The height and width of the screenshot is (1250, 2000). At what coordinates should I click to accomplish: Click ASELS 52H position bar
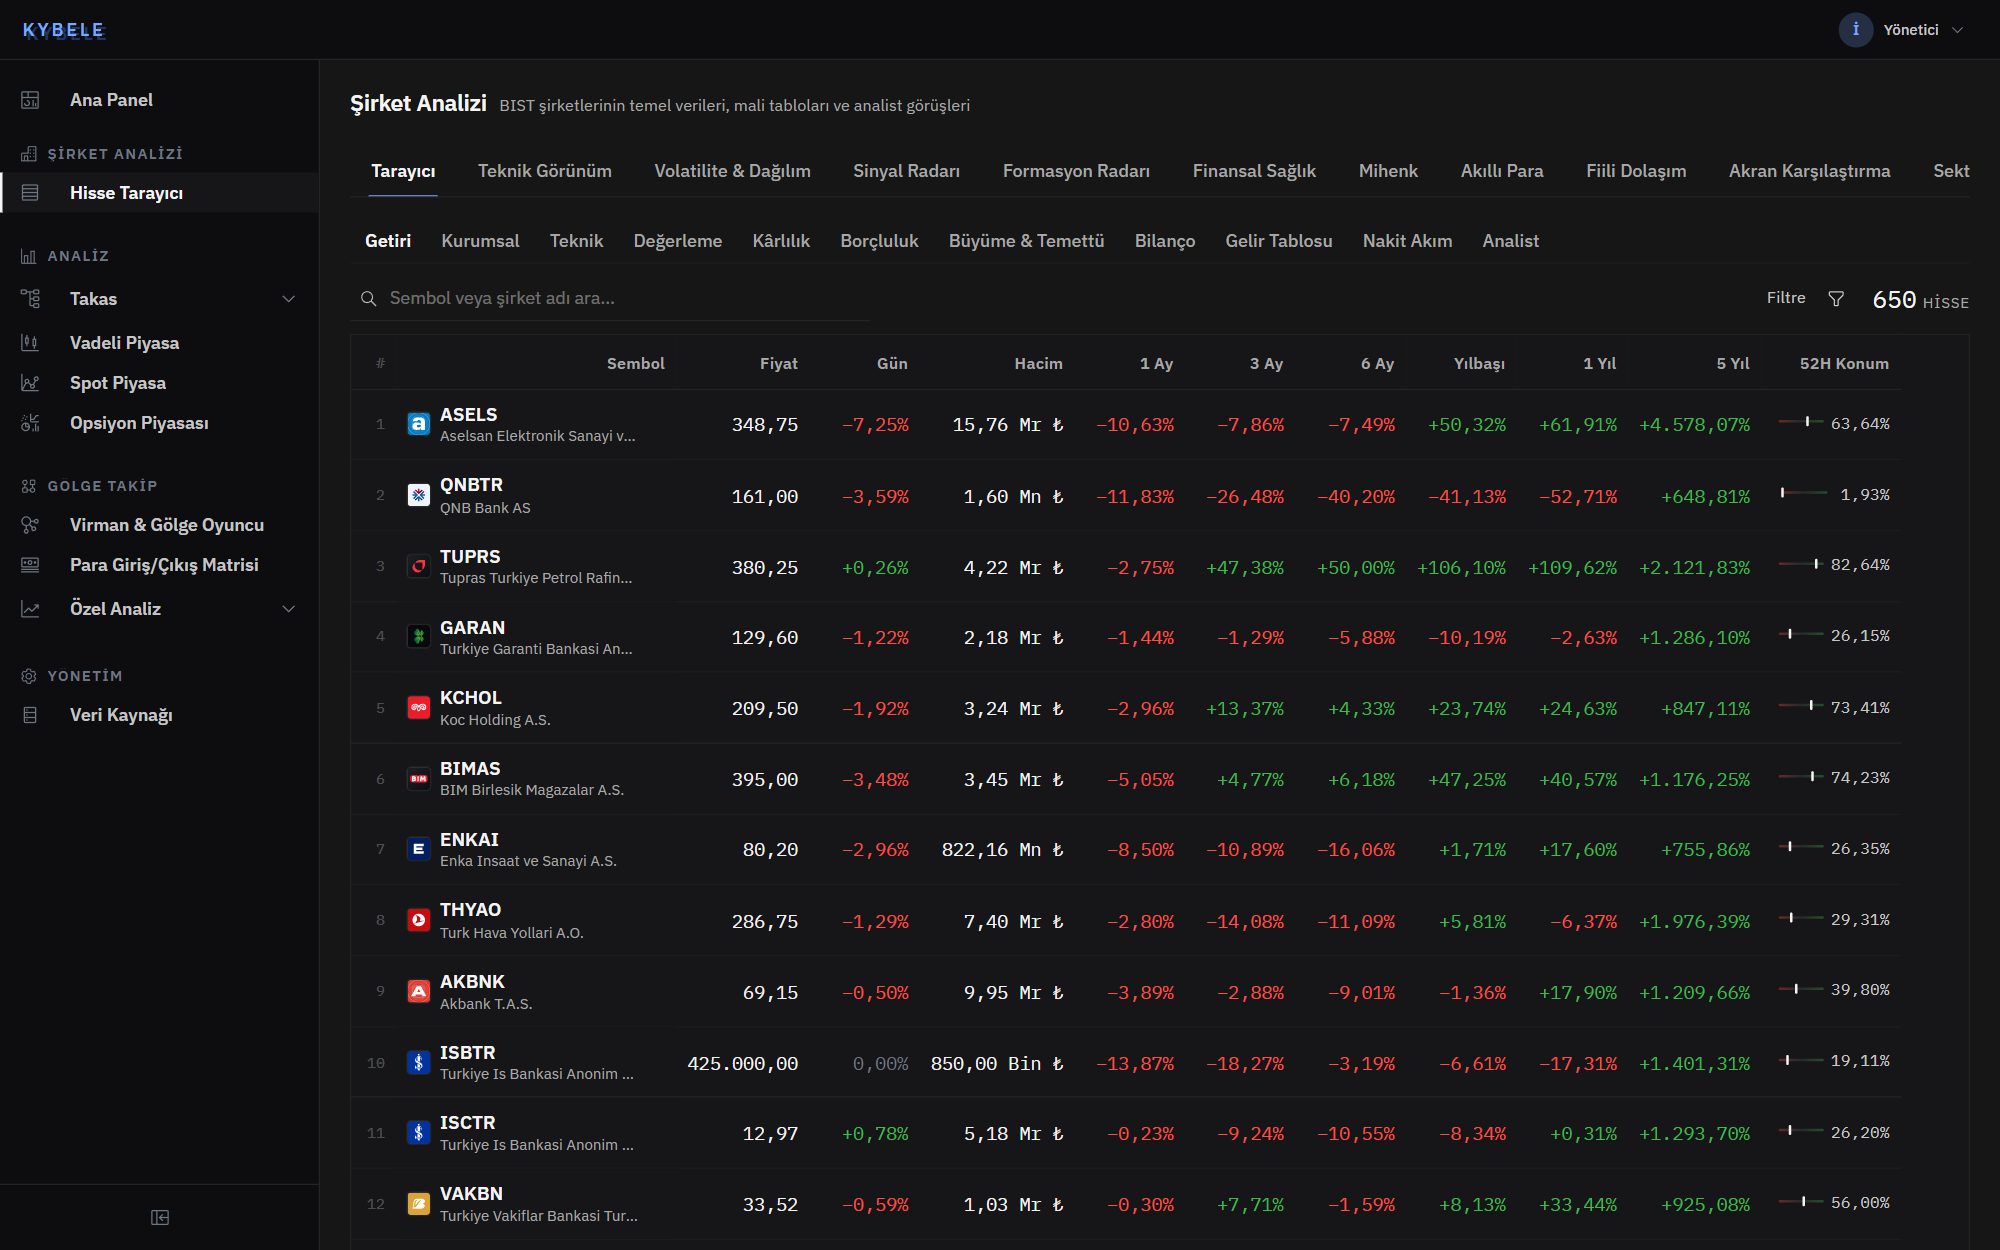coord(1800,422)
